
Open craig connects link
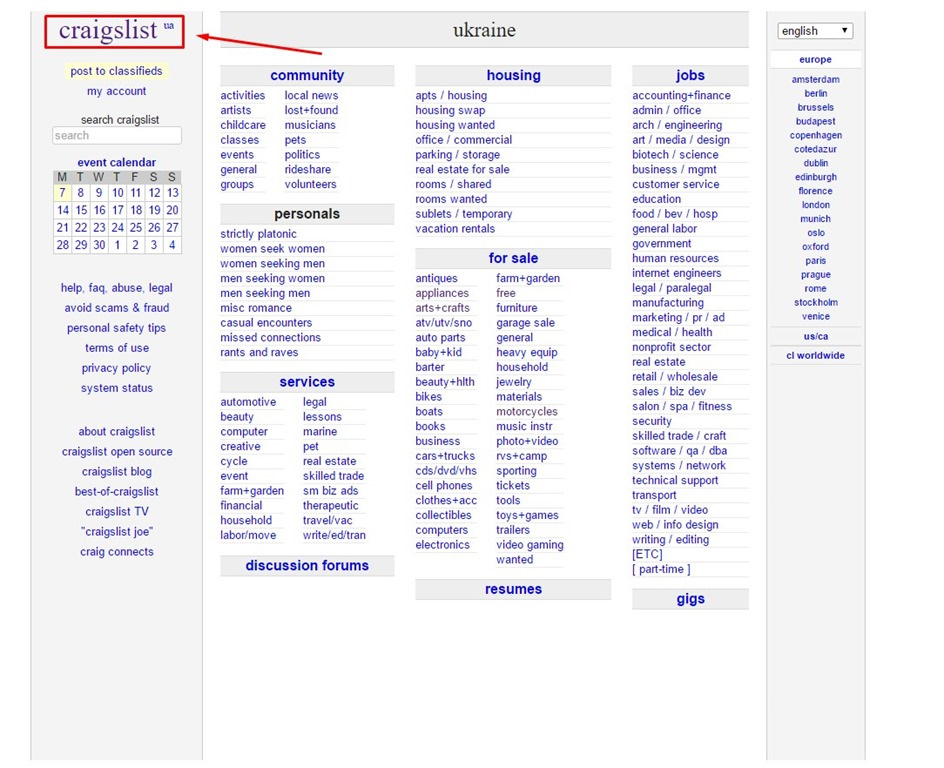(117, 552)
